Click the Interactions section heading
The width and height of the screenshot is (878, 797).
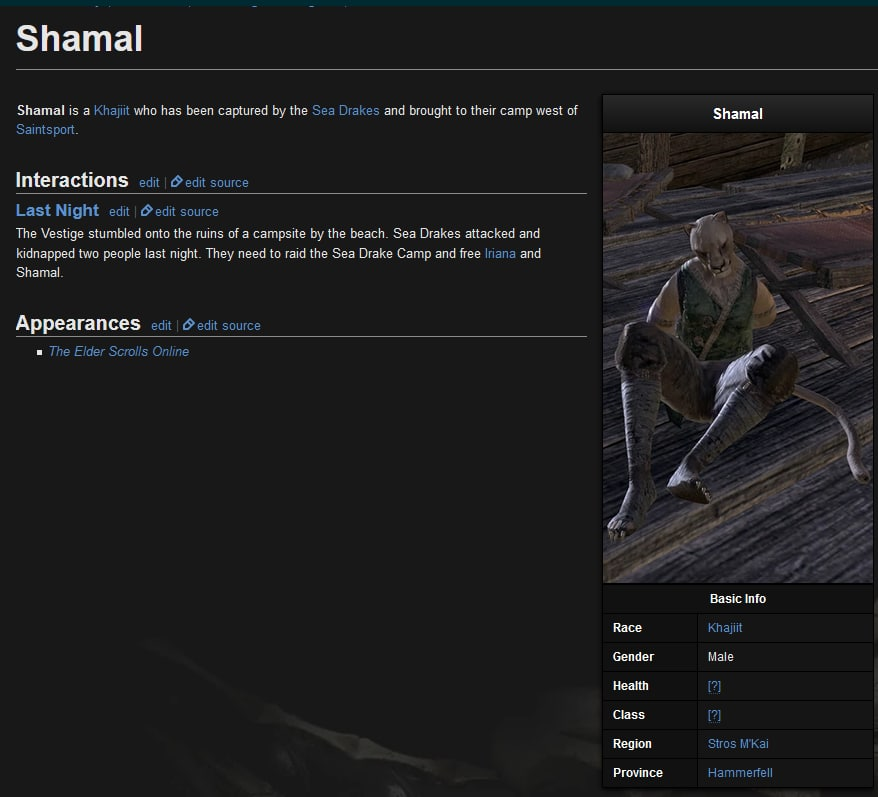pos(72,180)
